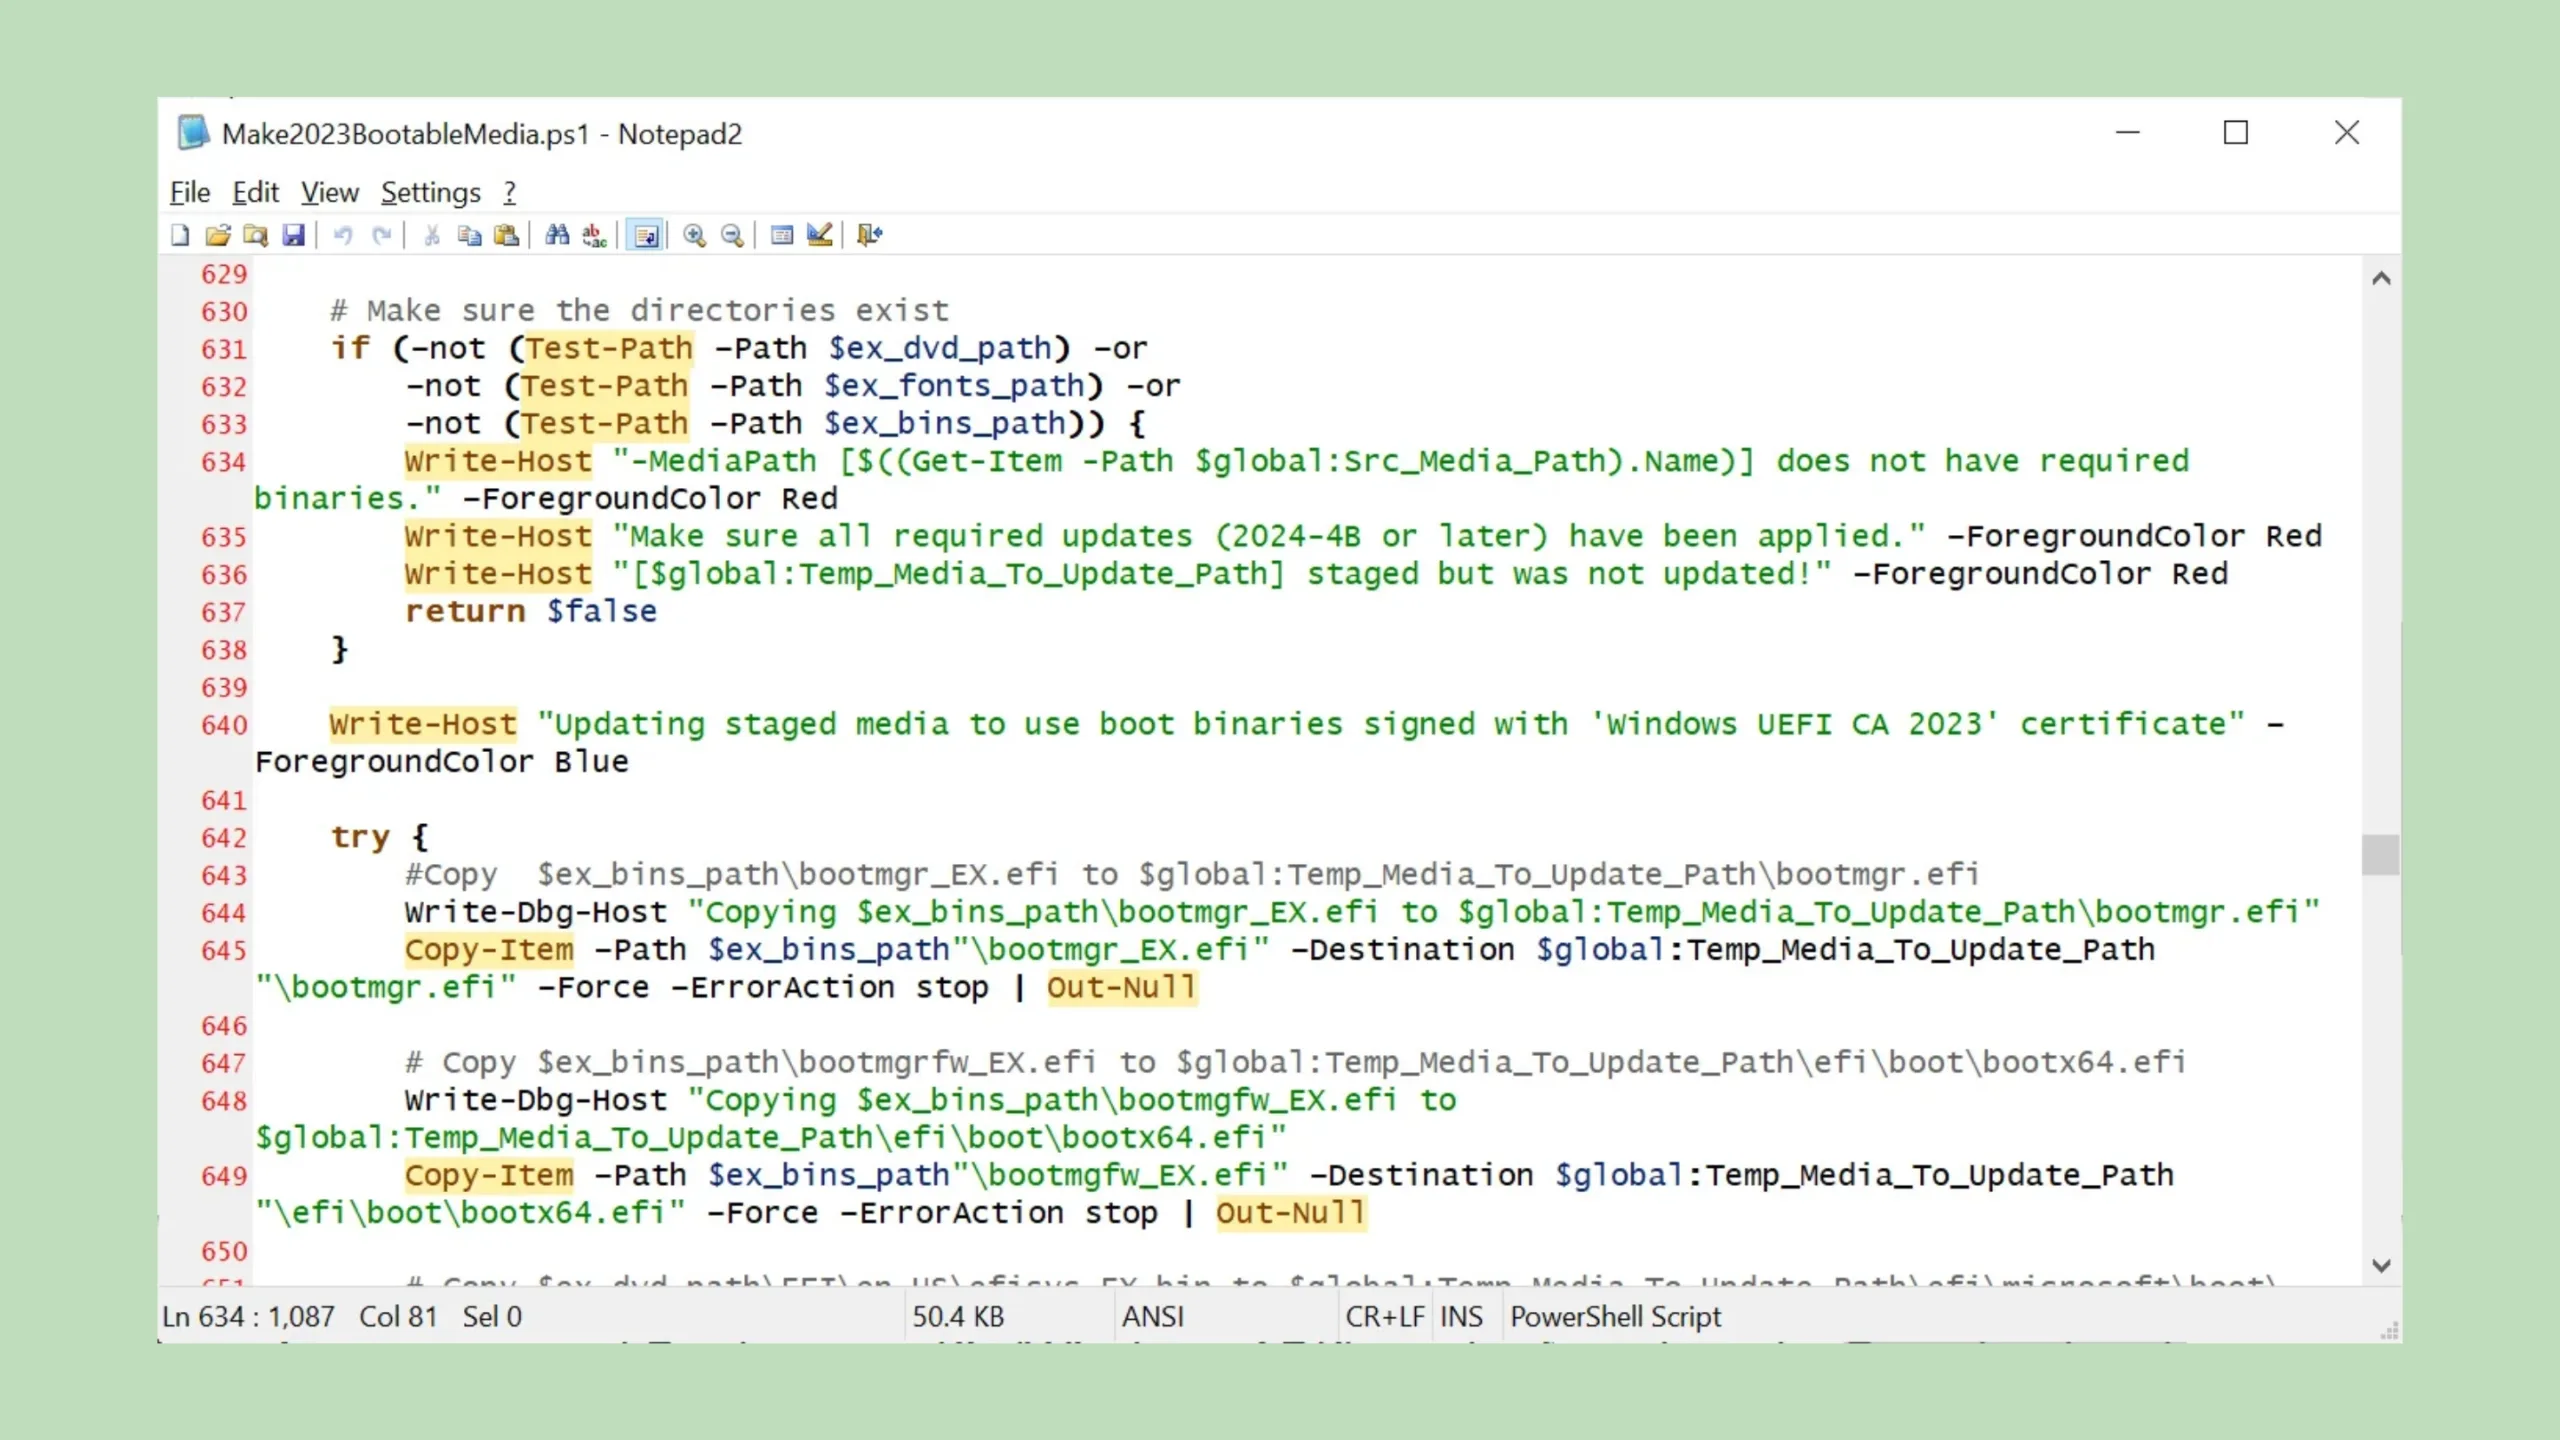Maximize the Notepad2 window
Image resolution: width=2560 pixels, height=1440 pixels.
coord(2236,133)
